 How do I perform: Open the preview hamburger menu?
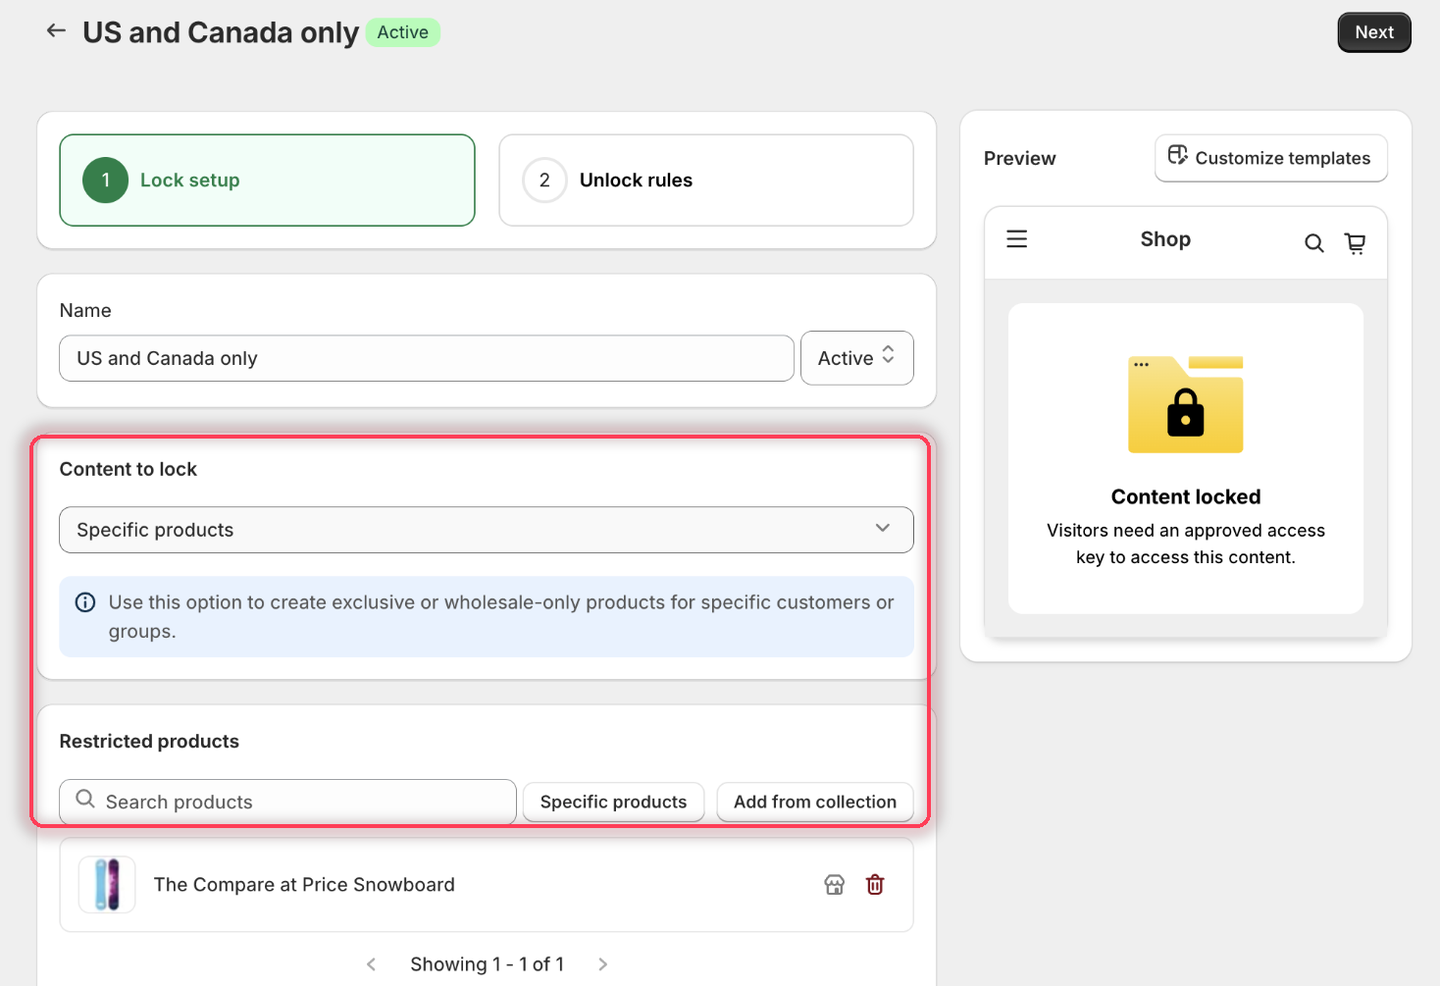click(1017, 239)
